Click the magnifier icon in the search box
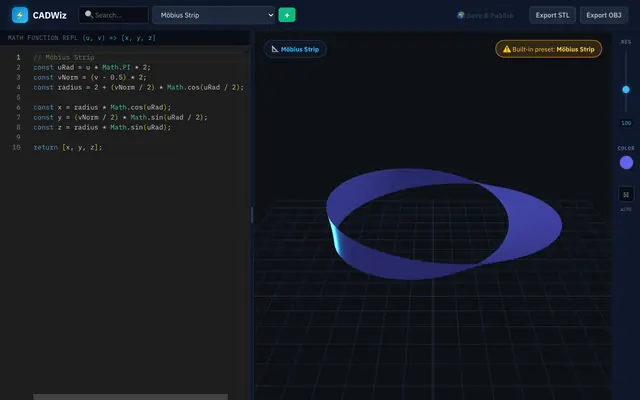Viewport: 640px width, 400px height. click(x=89, y=15)
